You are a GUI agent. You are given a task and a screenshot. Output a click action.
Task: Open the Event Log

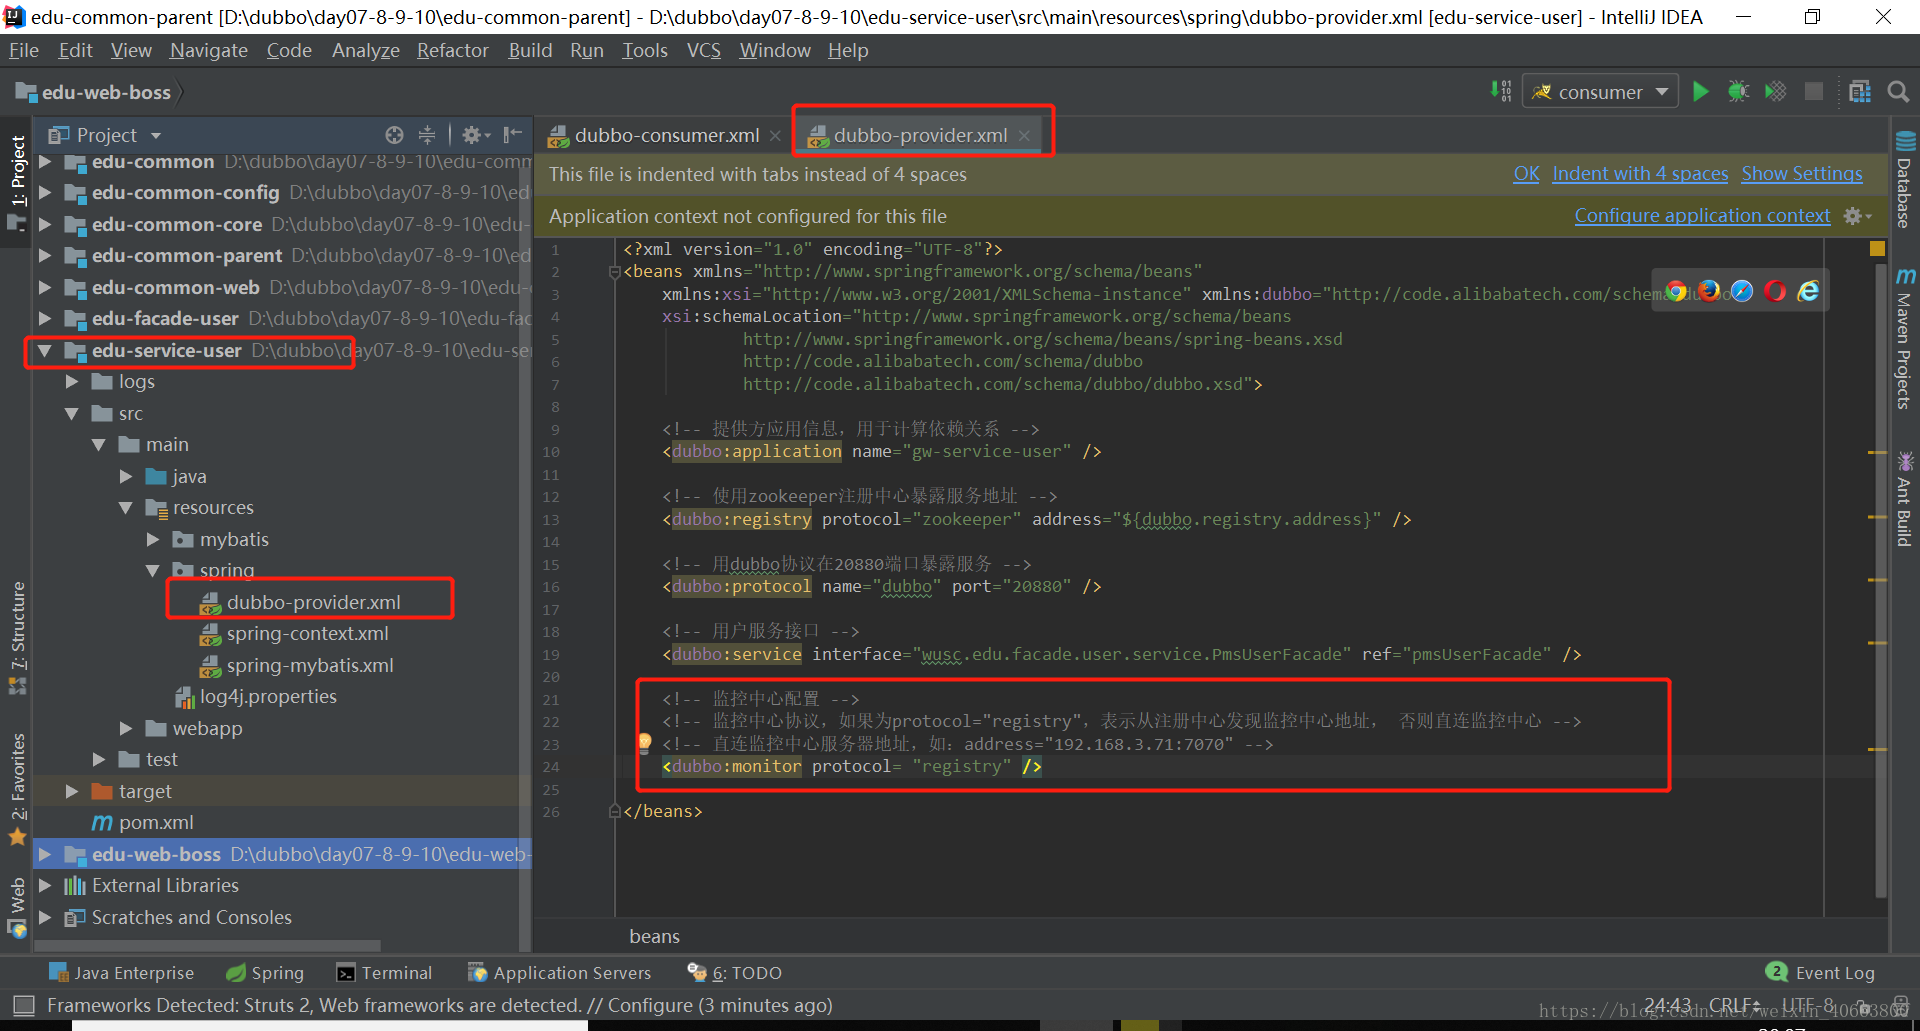pyautogui.click(x=1821, y=972)
